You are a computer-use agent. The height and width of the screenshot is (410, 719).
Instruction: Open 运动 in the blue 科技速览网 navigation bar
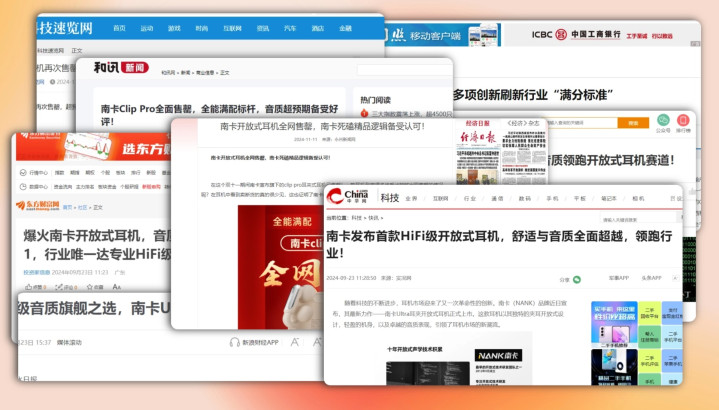click(147, 28)
